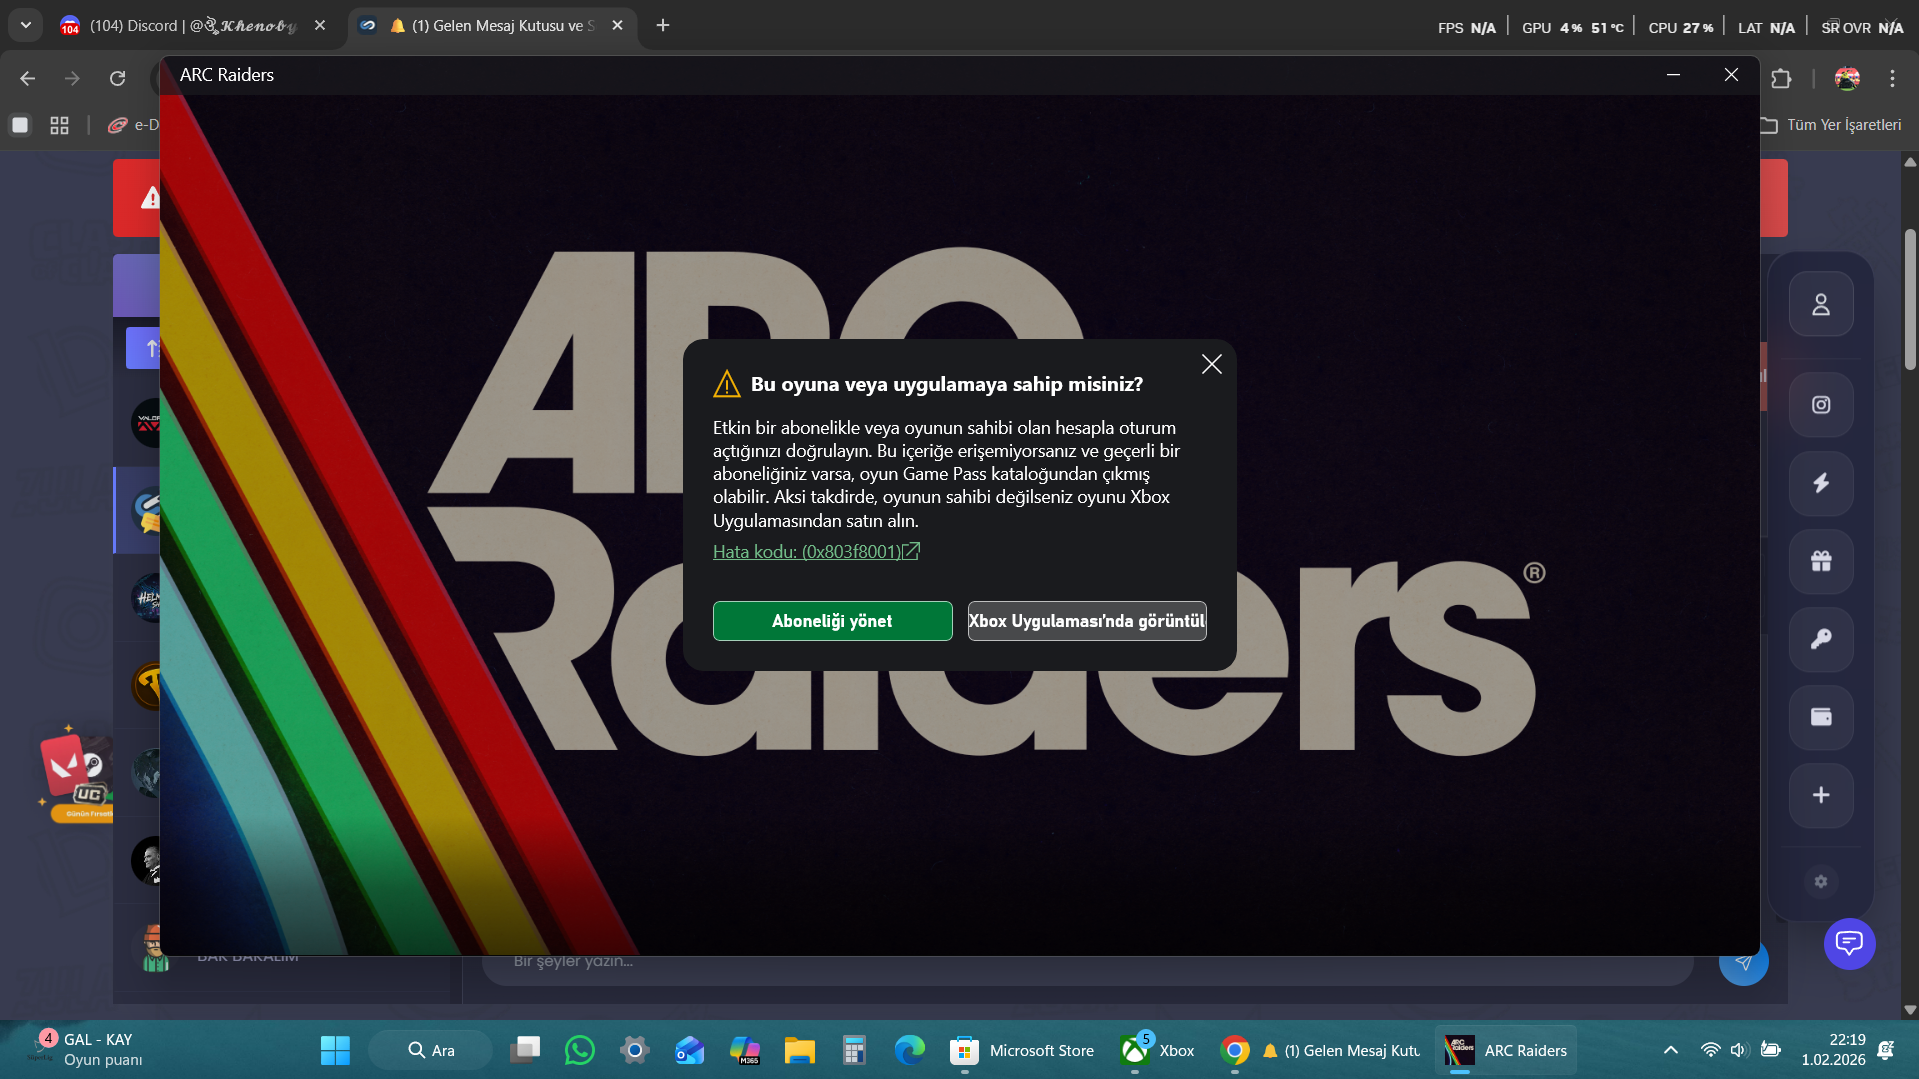Open WhatsApp from the taskbar

click(x=580, y=1050)
